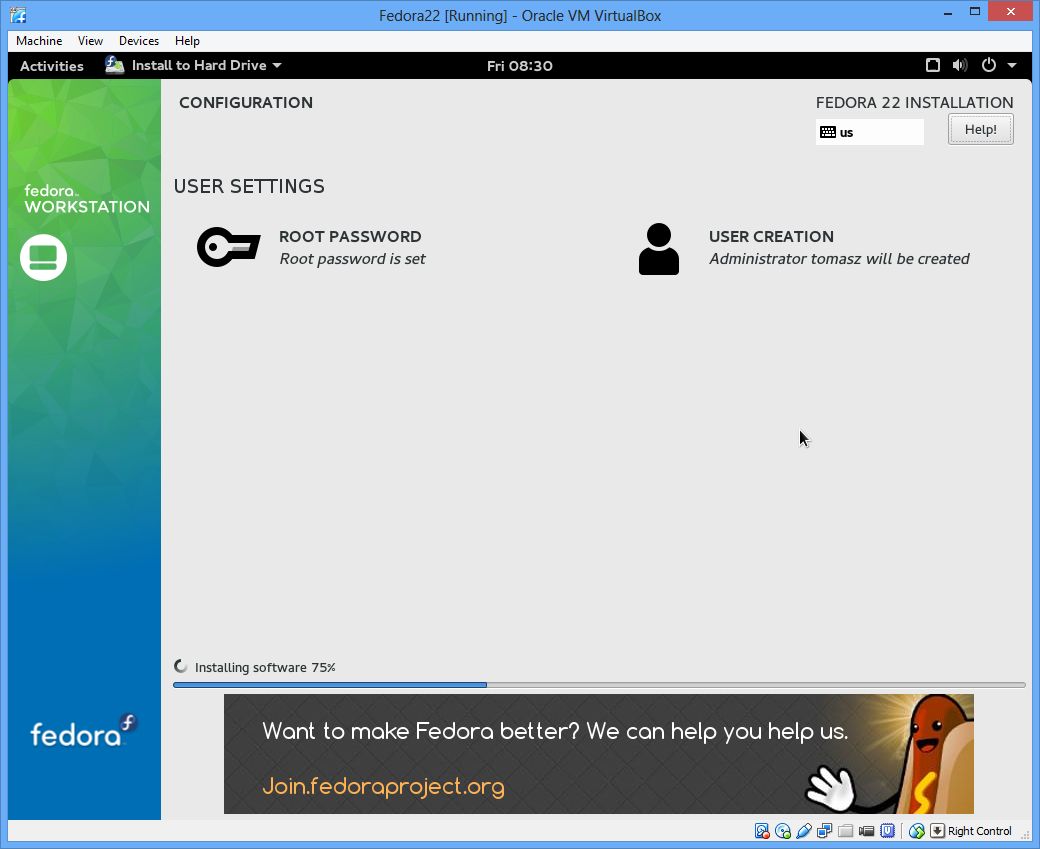
Task: Click the USB devices status icon
Action: (804, 830)
